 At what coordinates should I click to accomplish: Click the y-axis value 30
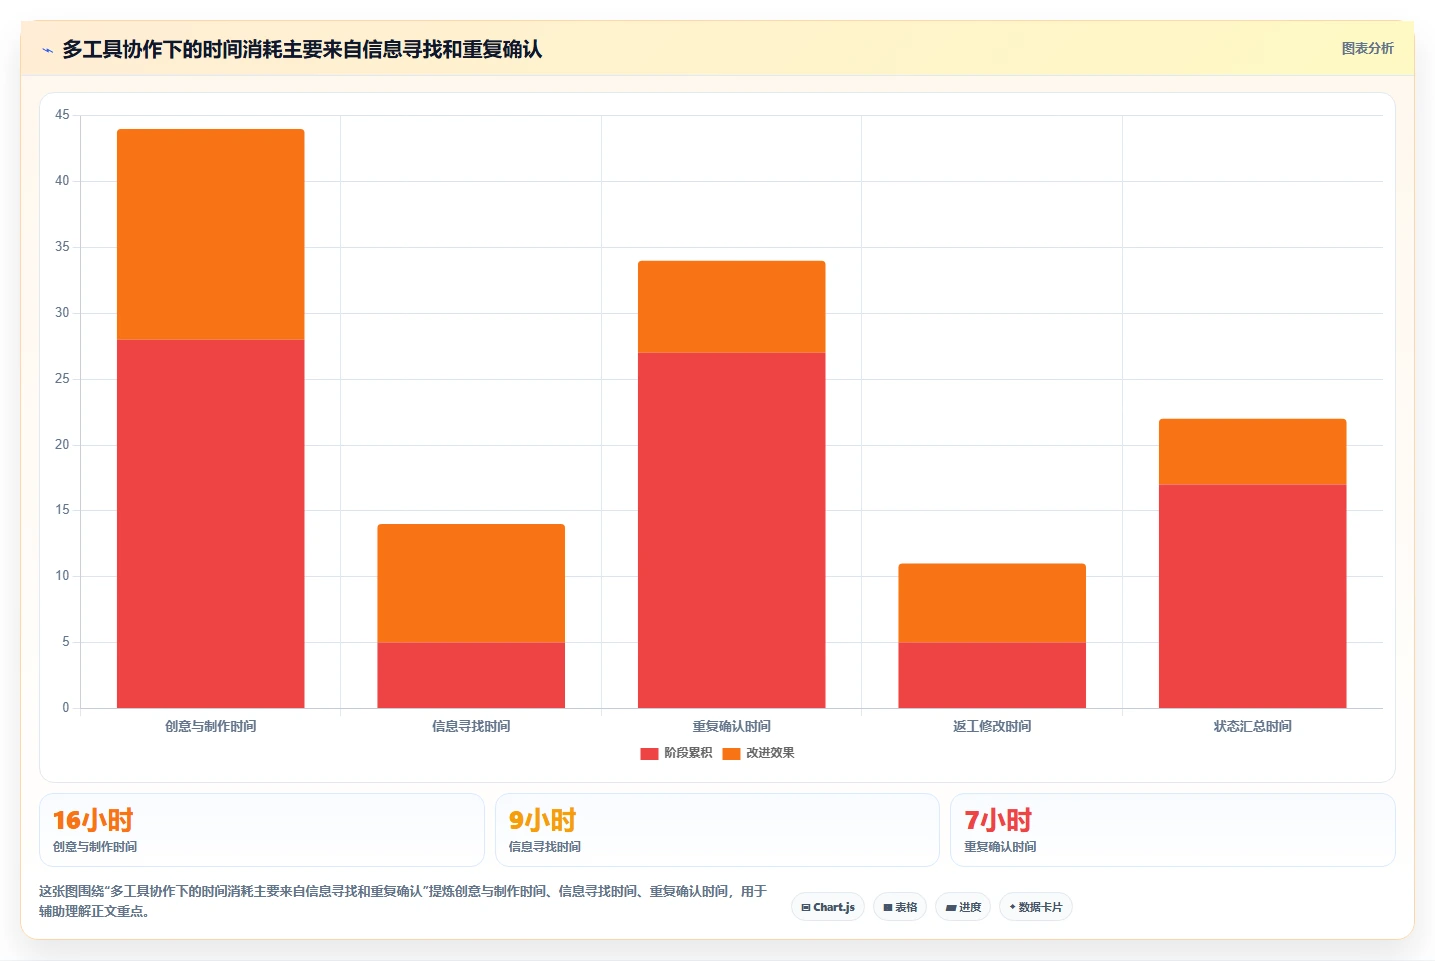point(62,313)
